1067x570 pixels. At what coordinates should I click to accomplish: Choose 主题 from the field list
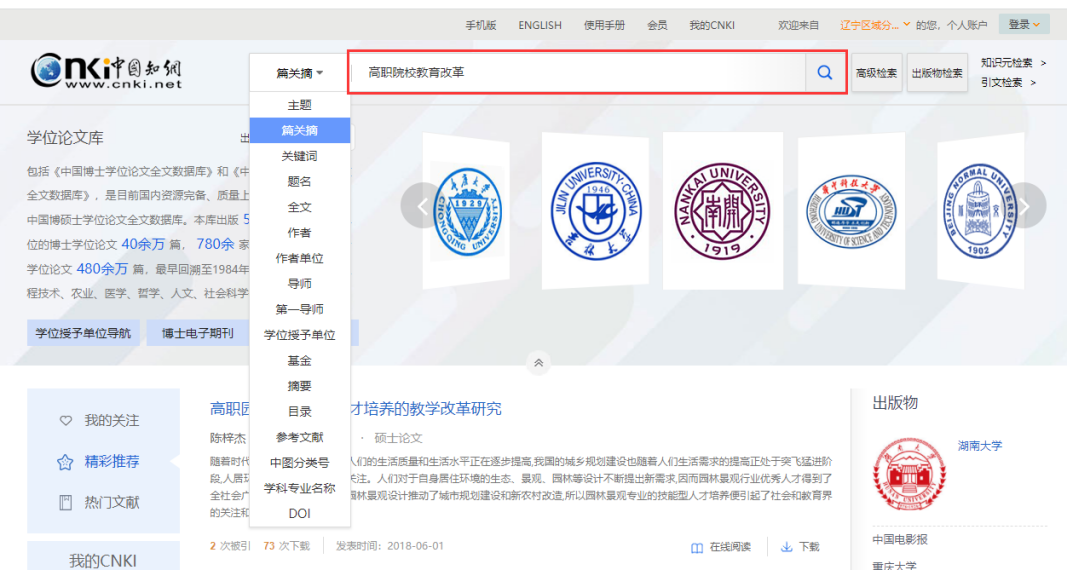(x=299, y=105)
